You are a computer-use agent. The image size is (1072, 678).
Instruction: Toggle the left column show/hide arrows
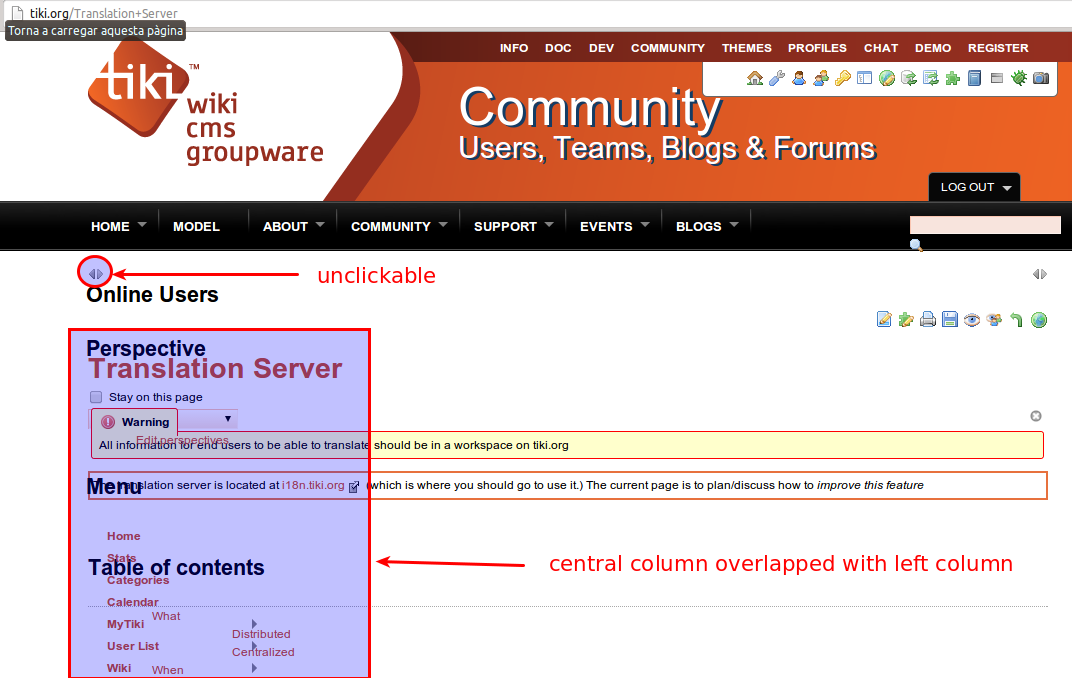point(96,274)
